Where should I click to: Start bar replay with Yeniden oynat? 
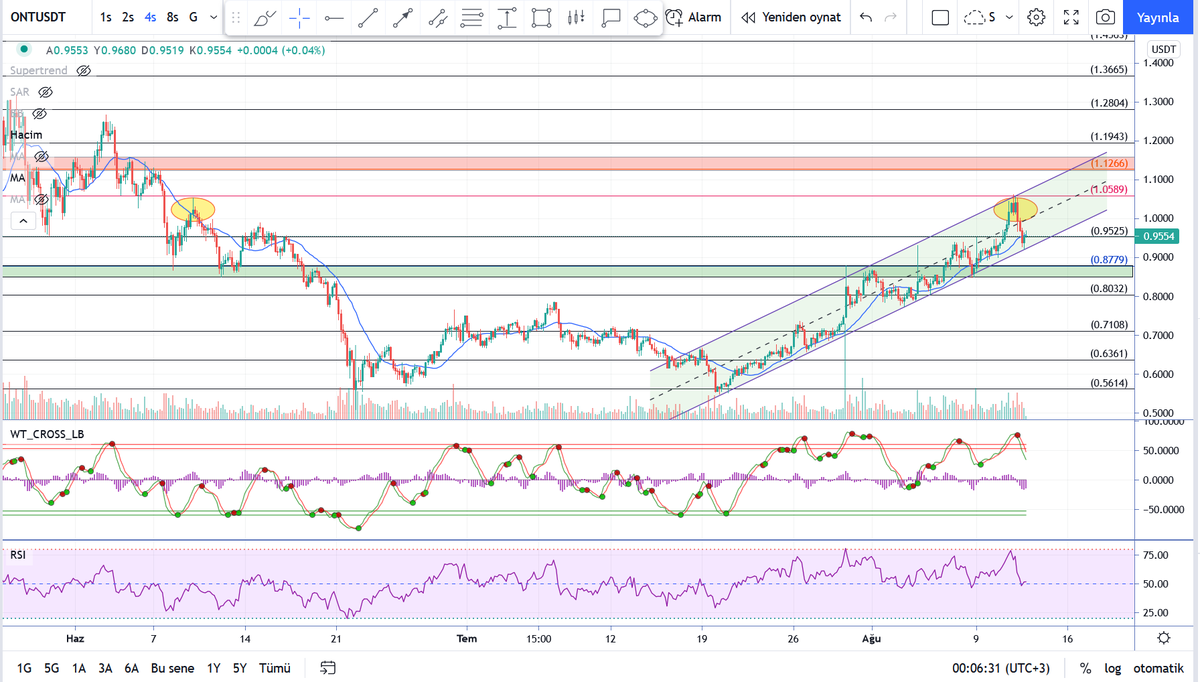[x=791, y=17]
